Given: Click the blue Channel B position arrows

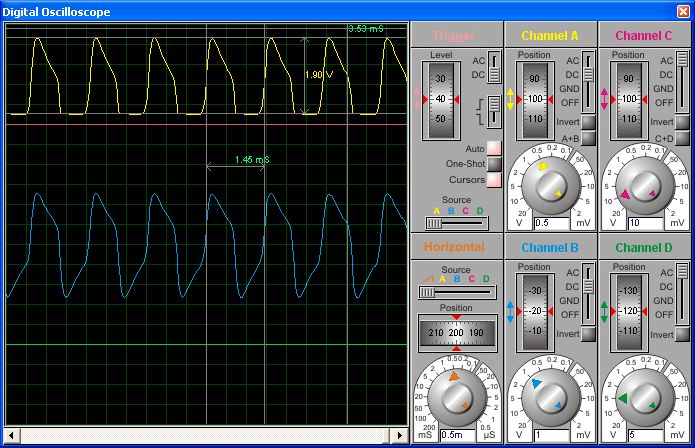Looking at the screenshot, I should click(x=510, y=312).
